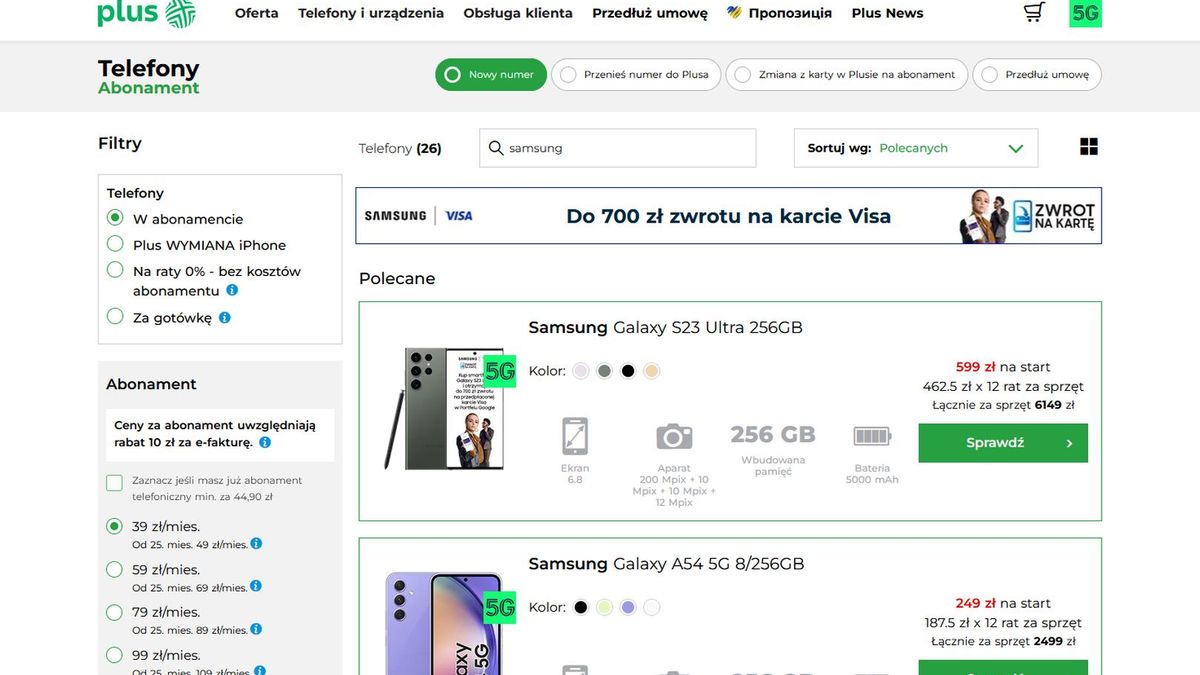Open Samsung Galaxy S23 Ultra 256GB title
The width and height of the screenshot is (1200, 675).
pos(666,328)
